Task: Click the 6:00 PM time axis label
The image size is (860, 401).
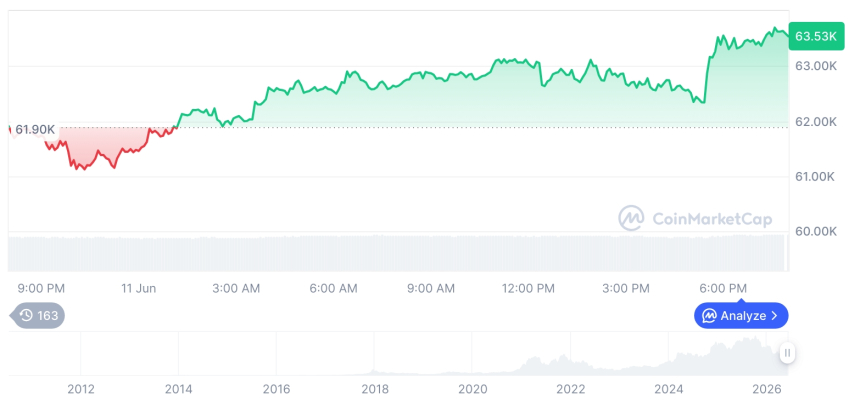Action: (723, 288)
